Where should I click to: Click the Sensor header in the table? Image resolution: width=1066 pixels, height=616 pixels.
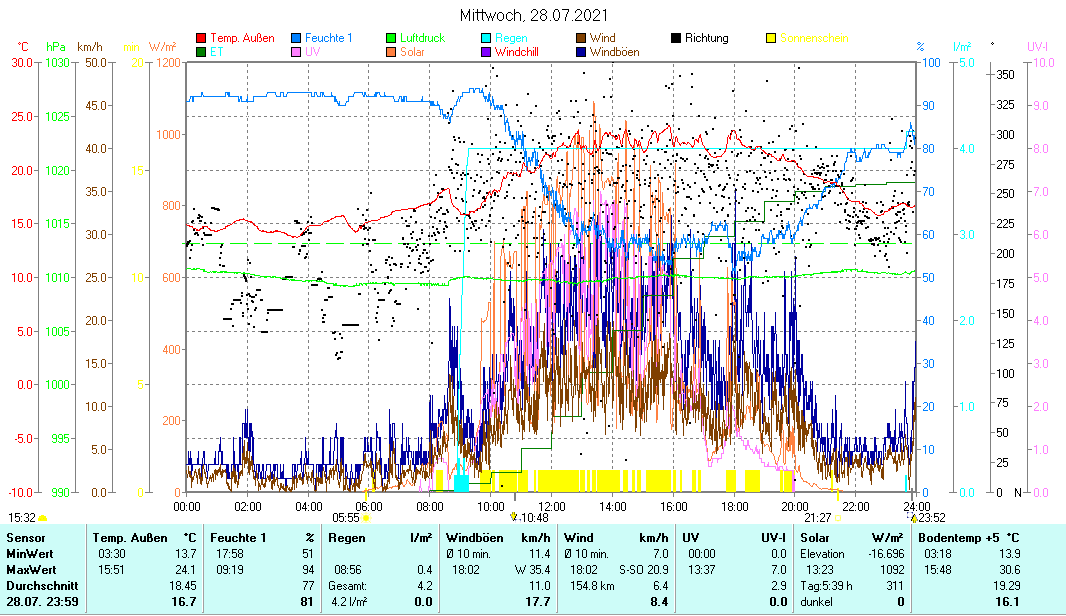tap(26, 538)
